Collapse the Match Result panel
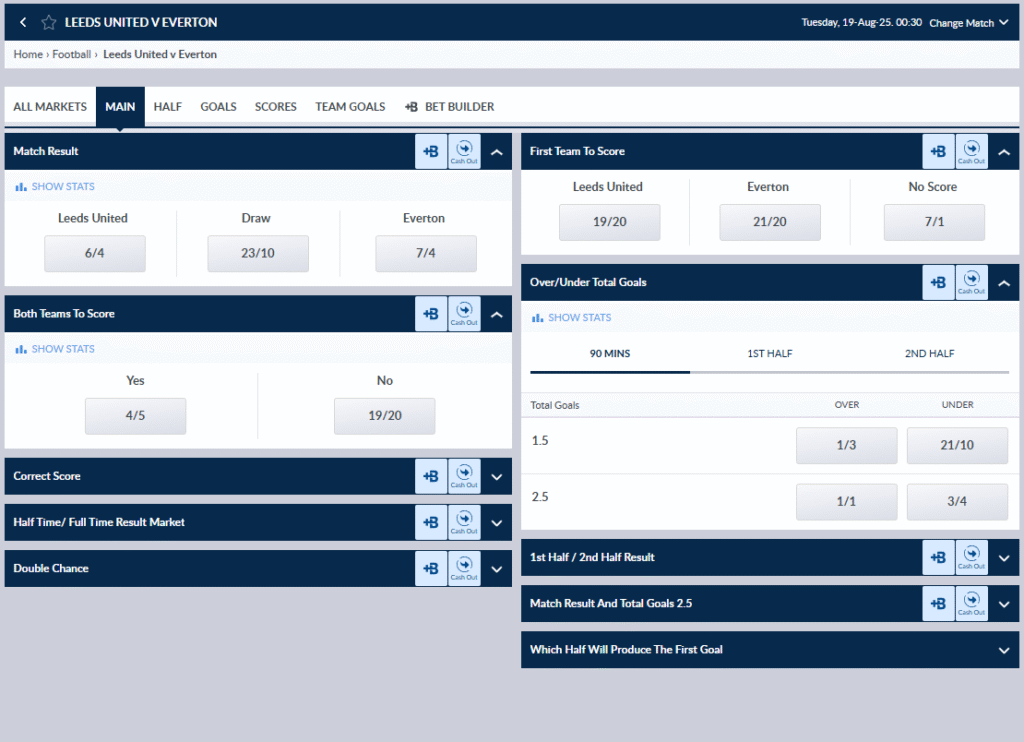1024x742 pixels. [496, 151]
